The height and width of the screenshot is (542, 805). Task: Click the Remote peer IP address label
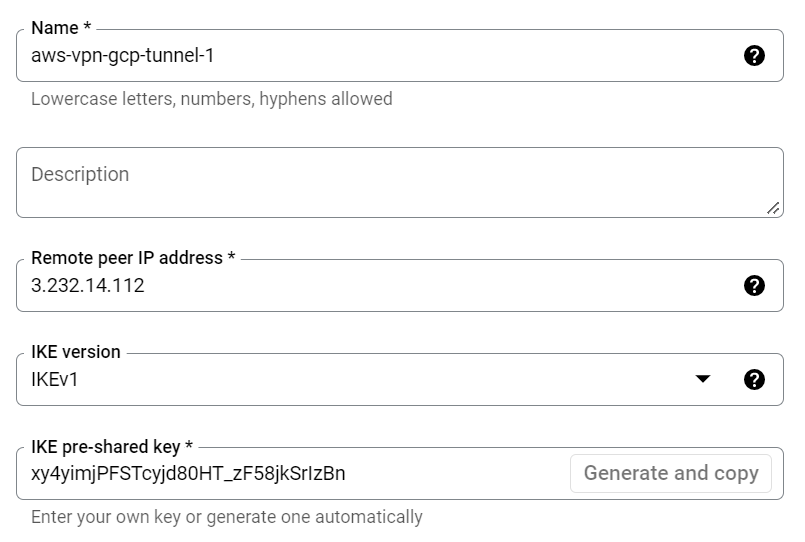click(133, 258)
